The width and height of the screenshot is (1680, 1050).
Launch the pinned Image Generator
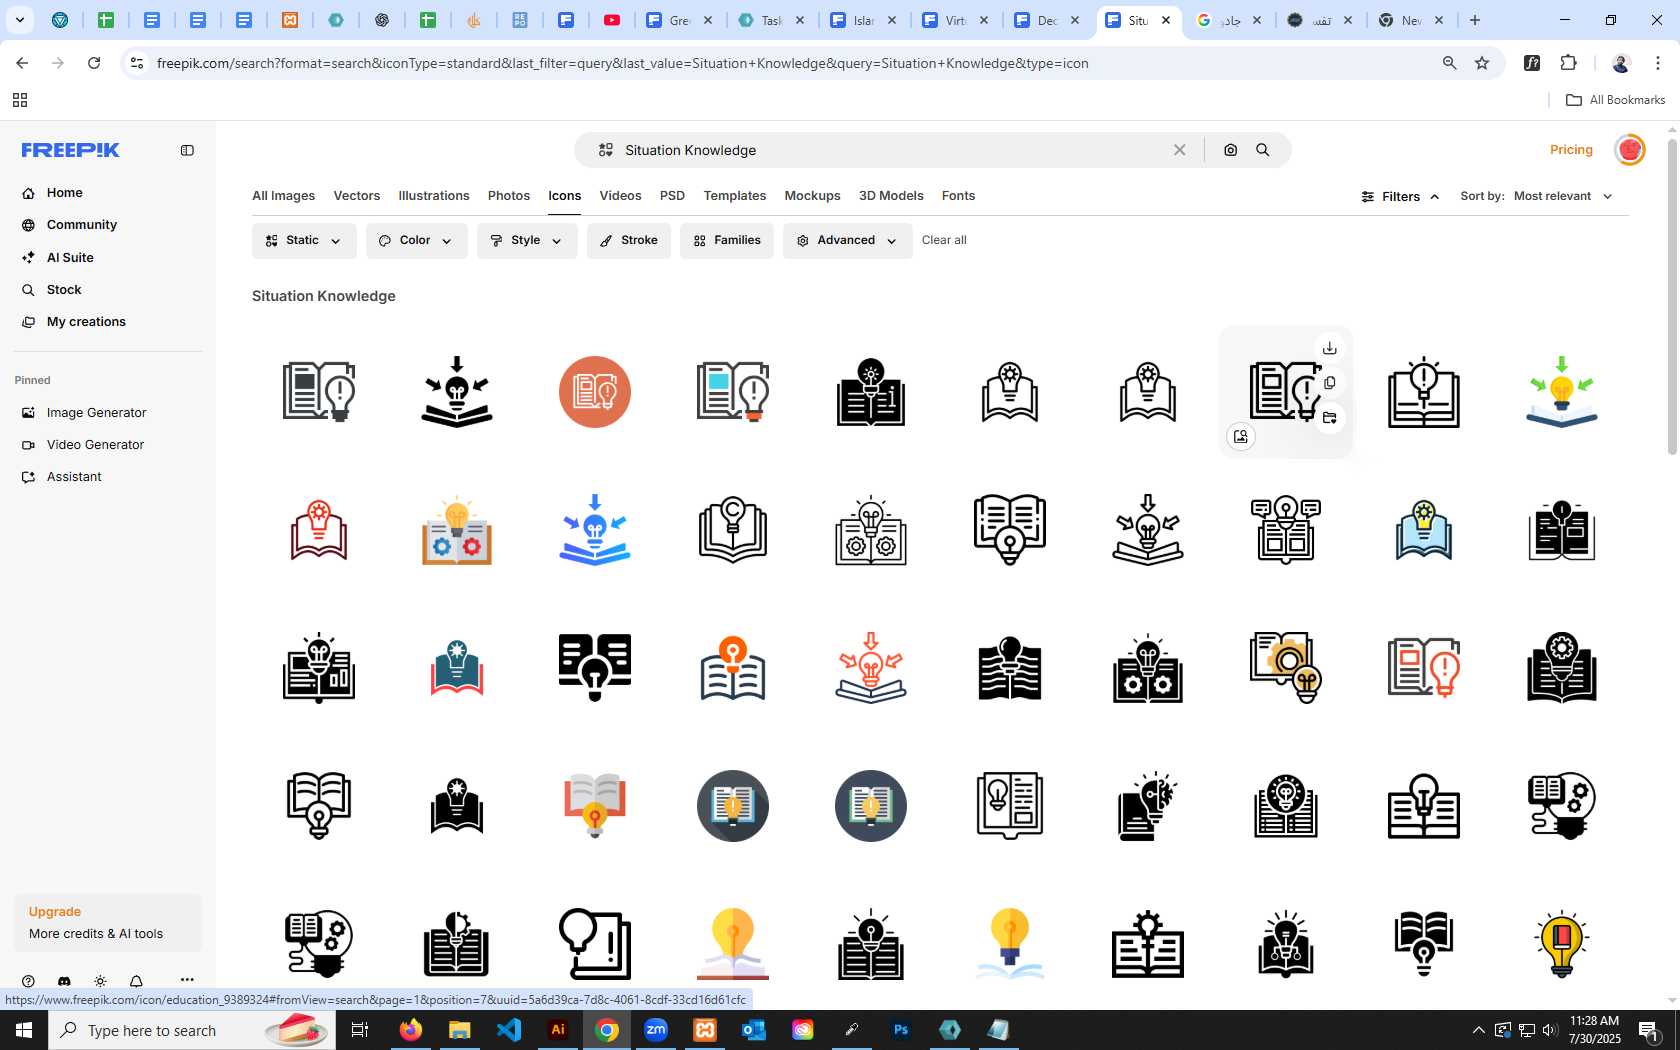96,413
